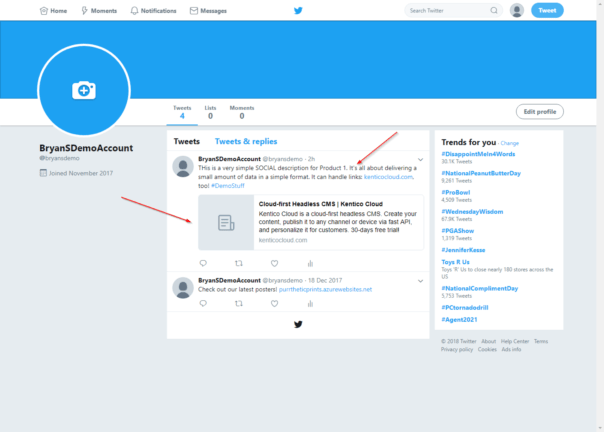Image resolution: width=604 pixels, height=432 pixels.
Task: Select the Moments count tab
Action: point(242,112)
